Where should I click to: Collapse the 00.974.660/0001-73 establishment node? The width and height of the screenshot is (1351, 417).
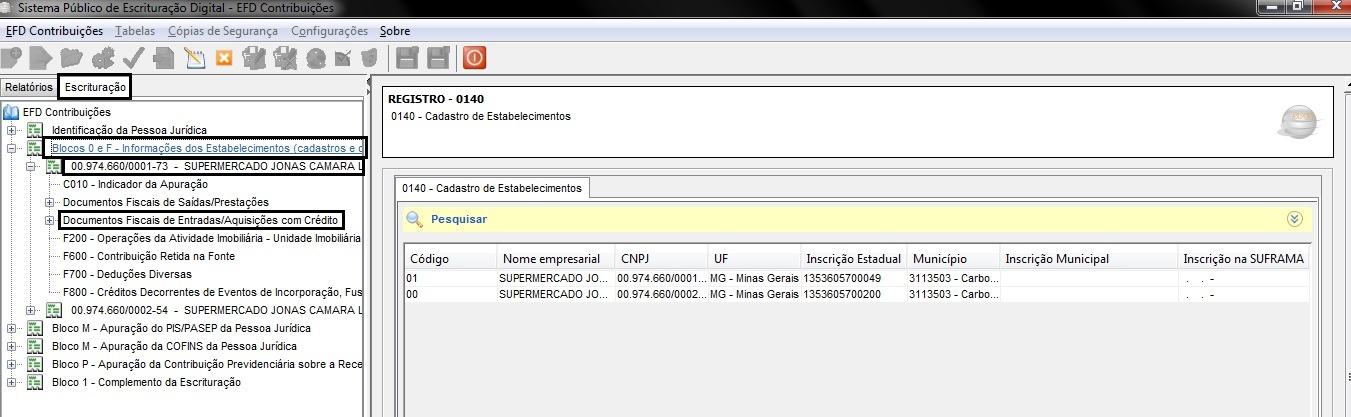(x=31, y=166)
